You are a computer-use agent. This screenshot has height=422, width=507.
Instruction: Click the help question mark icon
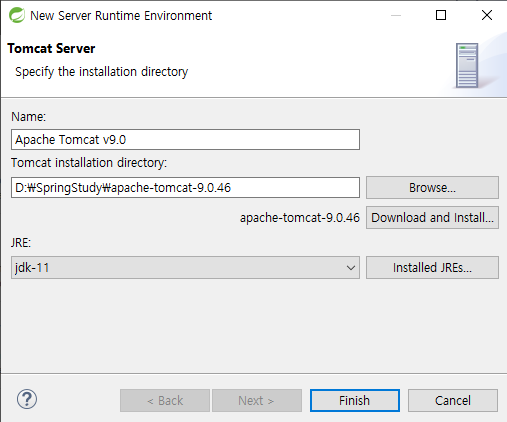click(27, 399)
